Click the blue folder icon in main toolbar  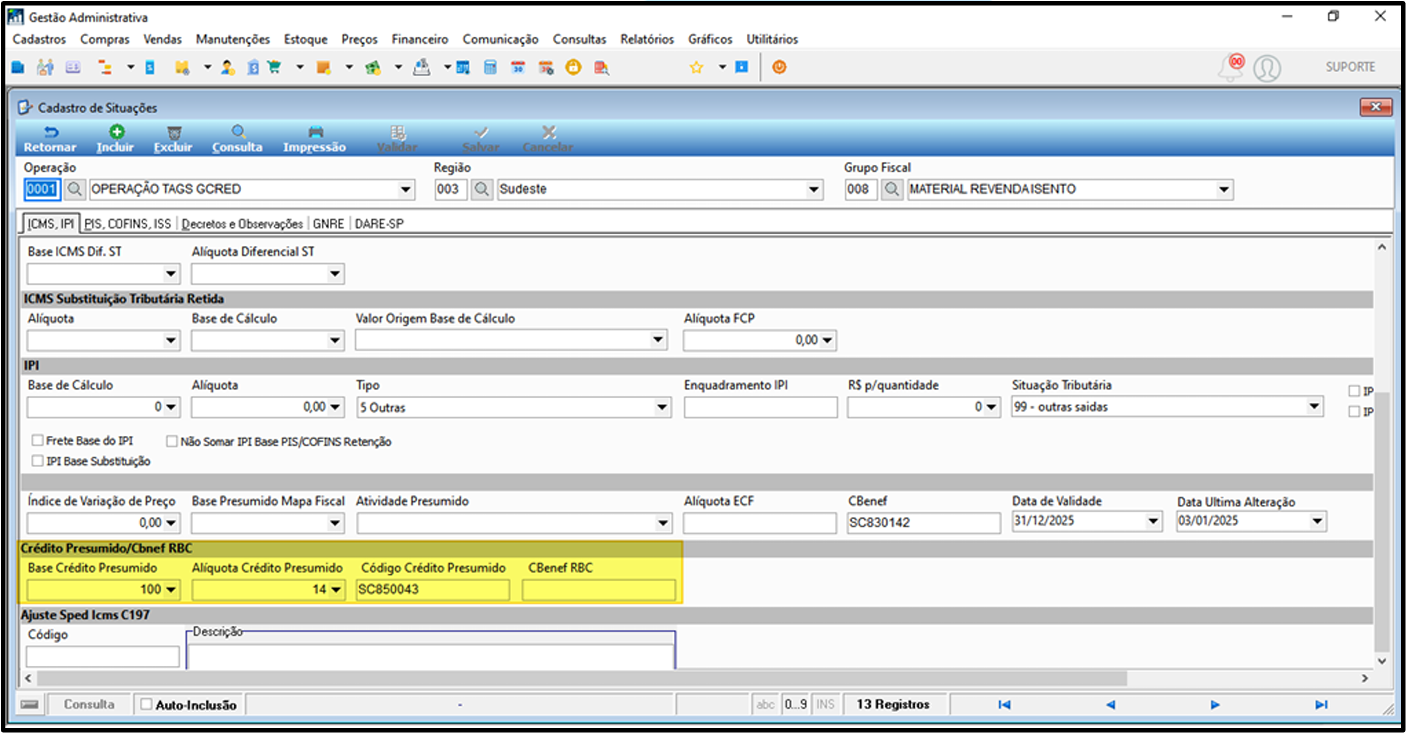coord(18,68)
